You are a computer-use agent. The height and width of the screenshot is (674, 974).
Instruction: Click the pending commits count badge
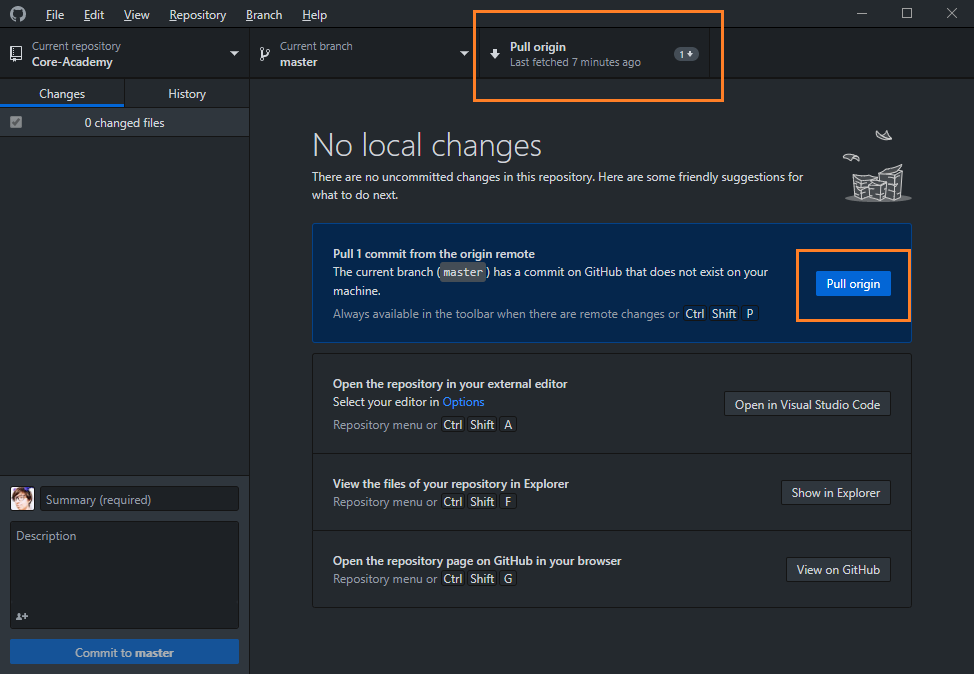pyautogui.click(x=686, y=54)
